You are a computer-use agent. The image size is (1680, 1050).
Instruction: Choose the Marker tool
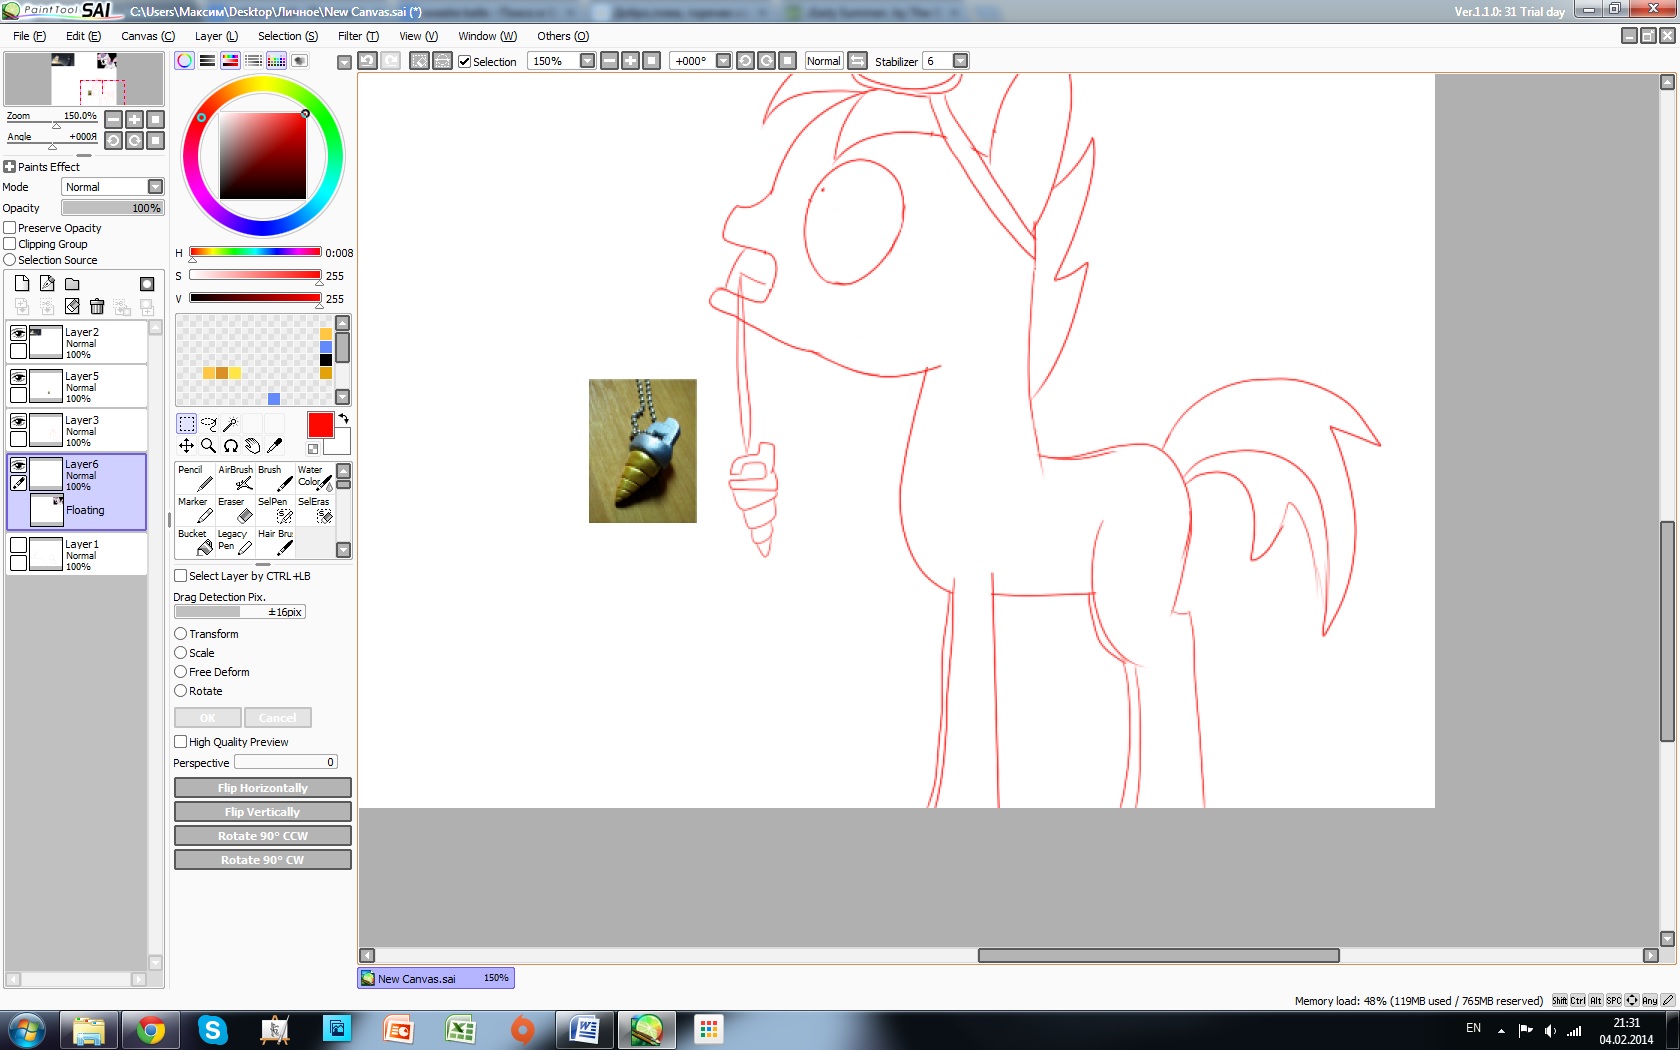[x=195, y=510]
